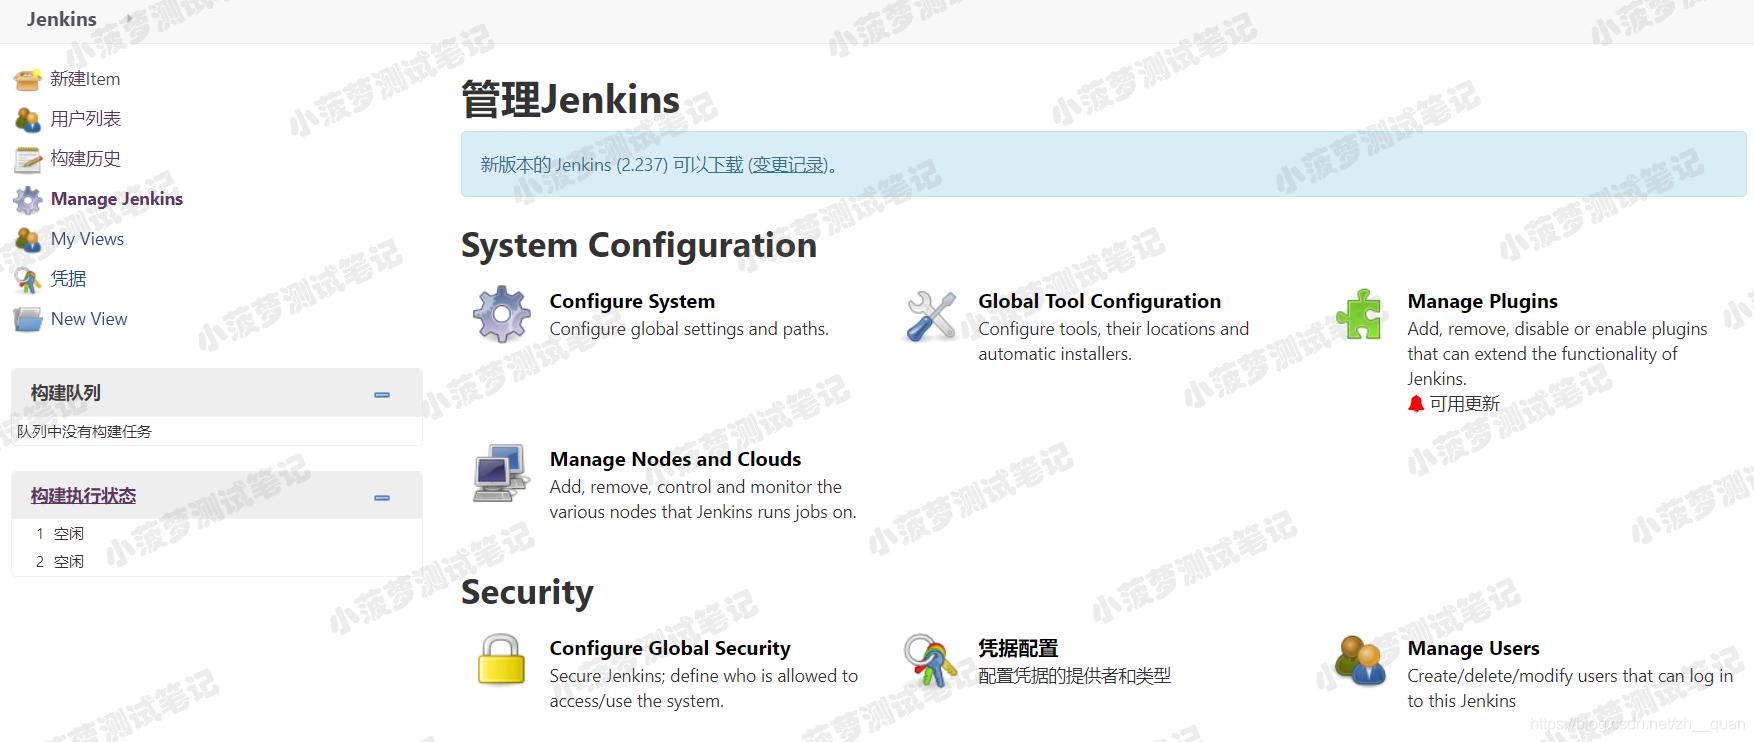Click the 下载 link in update notice

pyautogui.click(x=726, y=165)
